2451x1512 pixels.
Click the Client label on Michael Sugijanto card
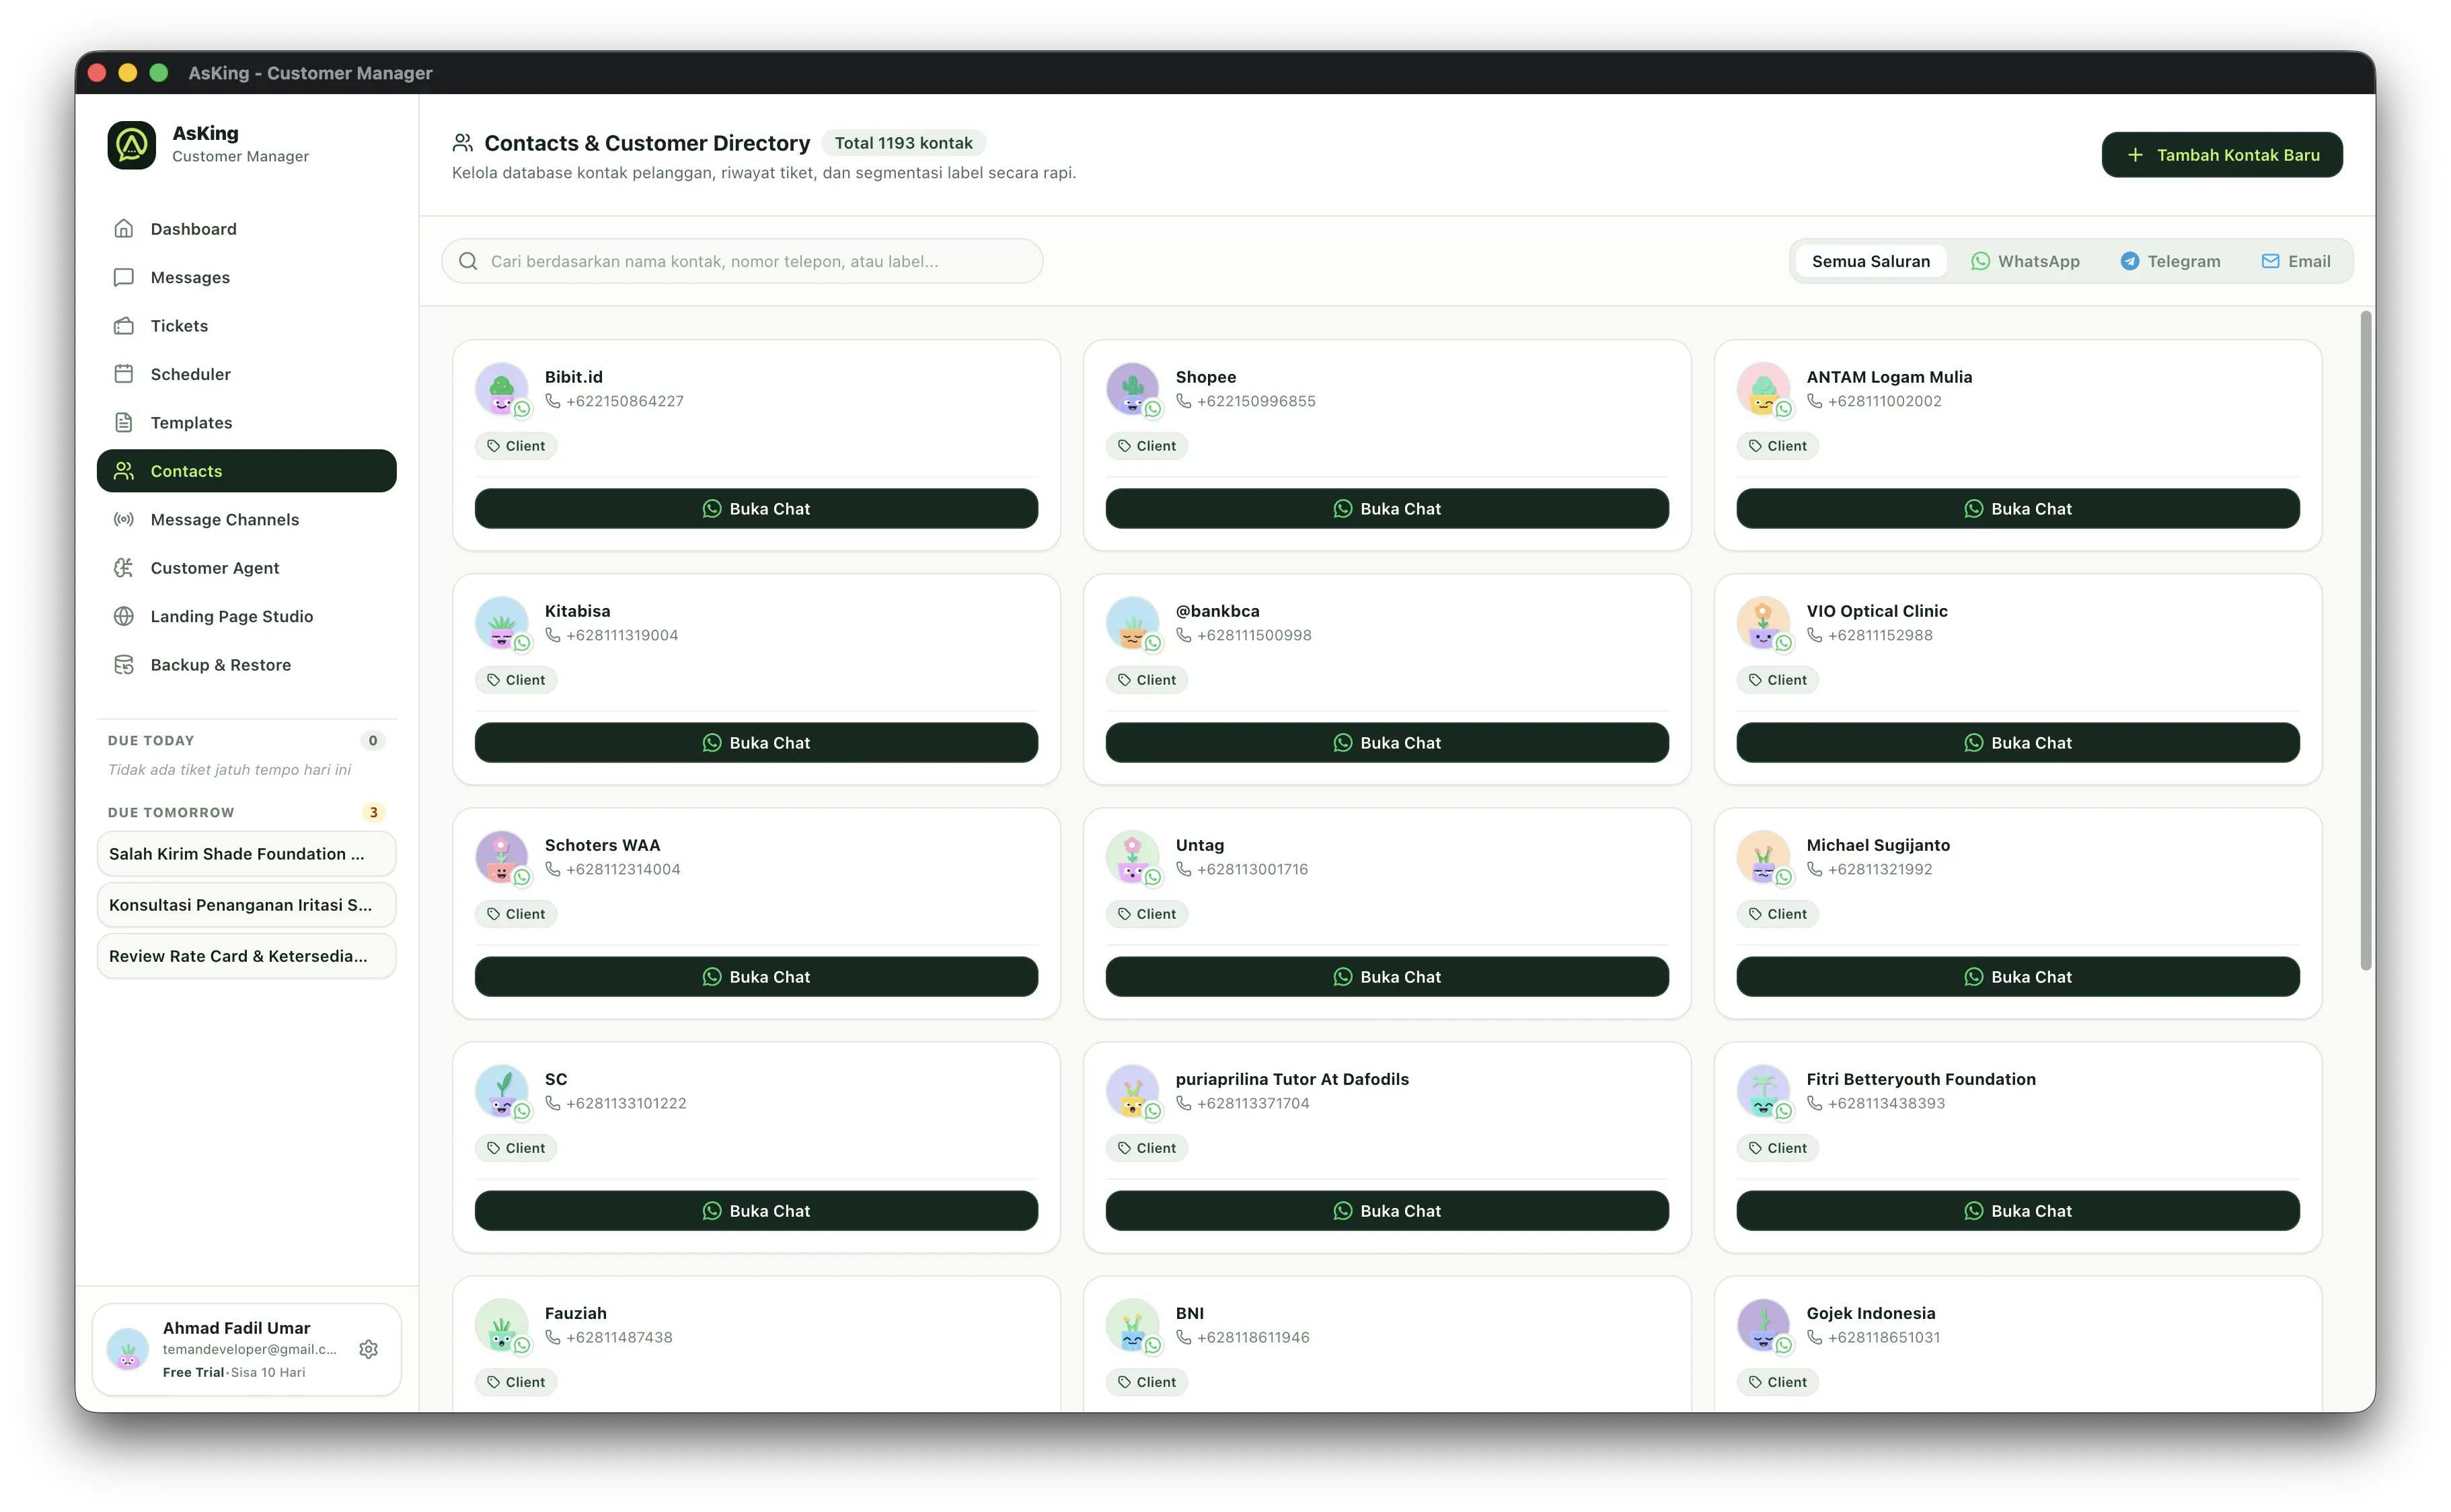point(1777,914)
